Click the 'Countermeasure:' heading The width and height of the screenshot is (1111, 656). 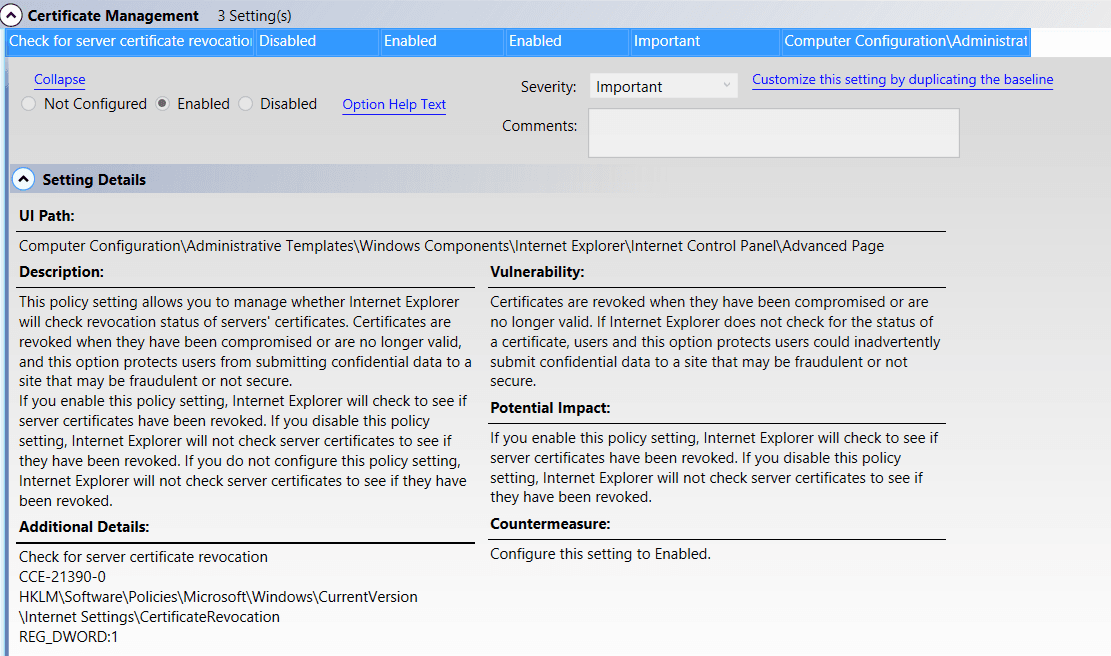pos(550,524)
